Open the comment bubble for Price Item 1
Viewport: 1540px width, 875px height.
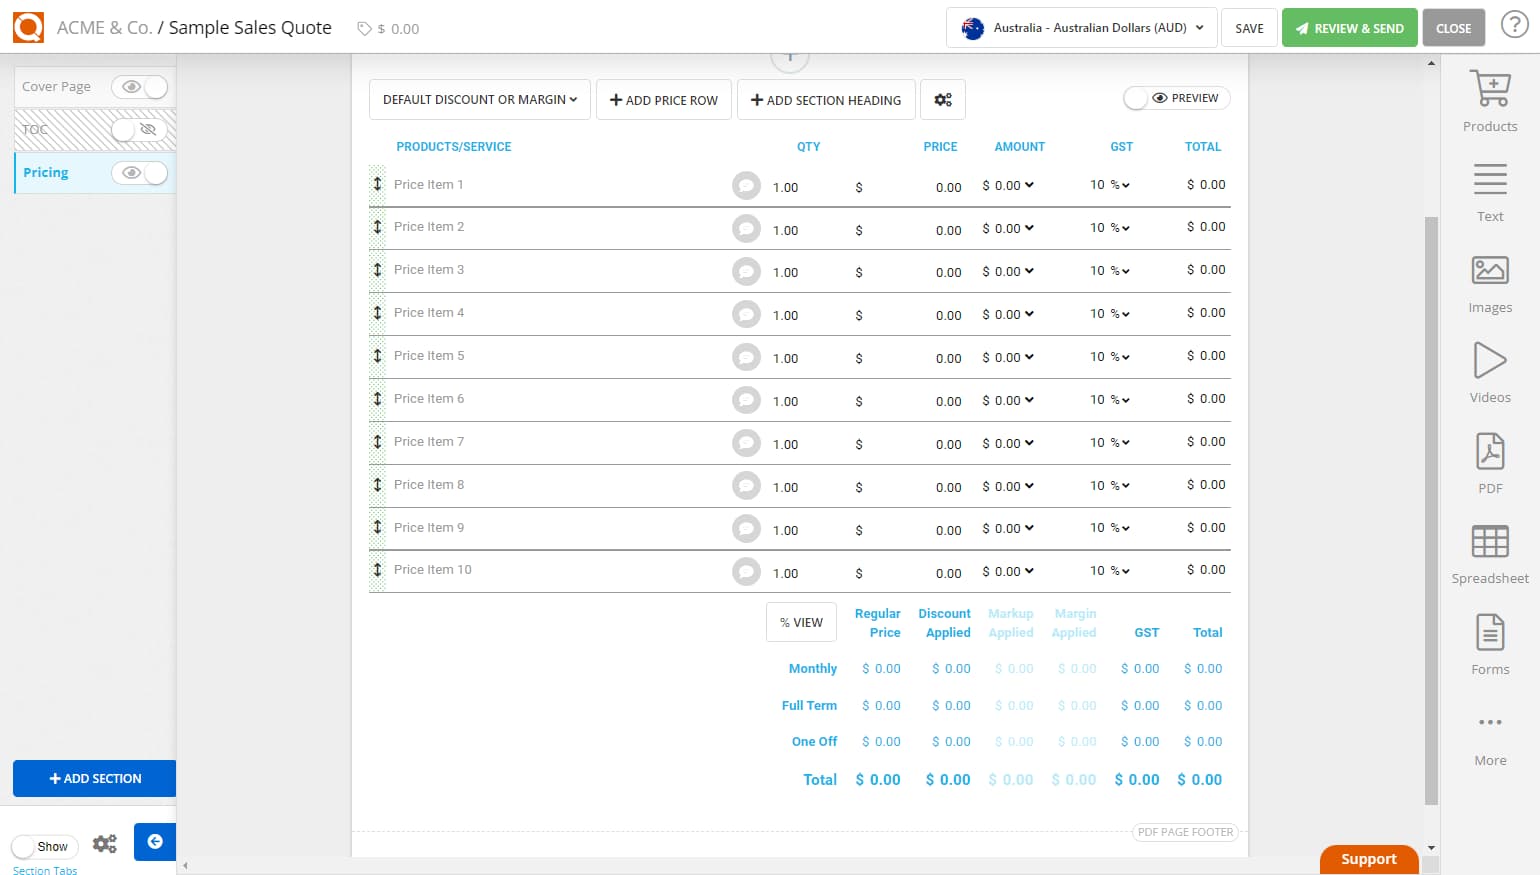tap(746, 185)
